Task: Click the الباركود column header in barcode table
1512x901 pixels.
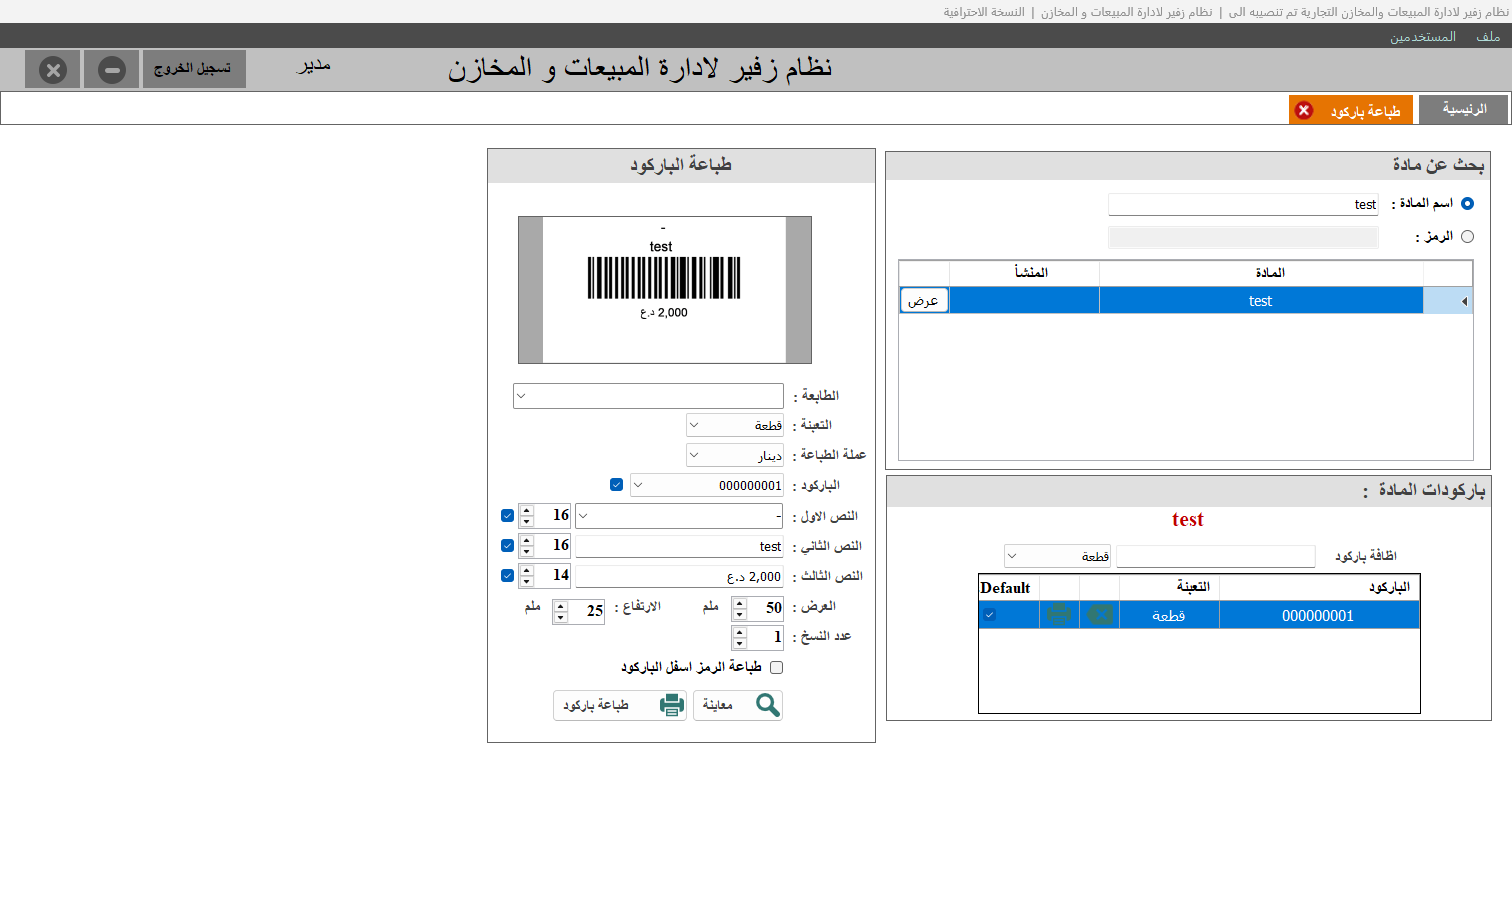Action: point(1319,587)
